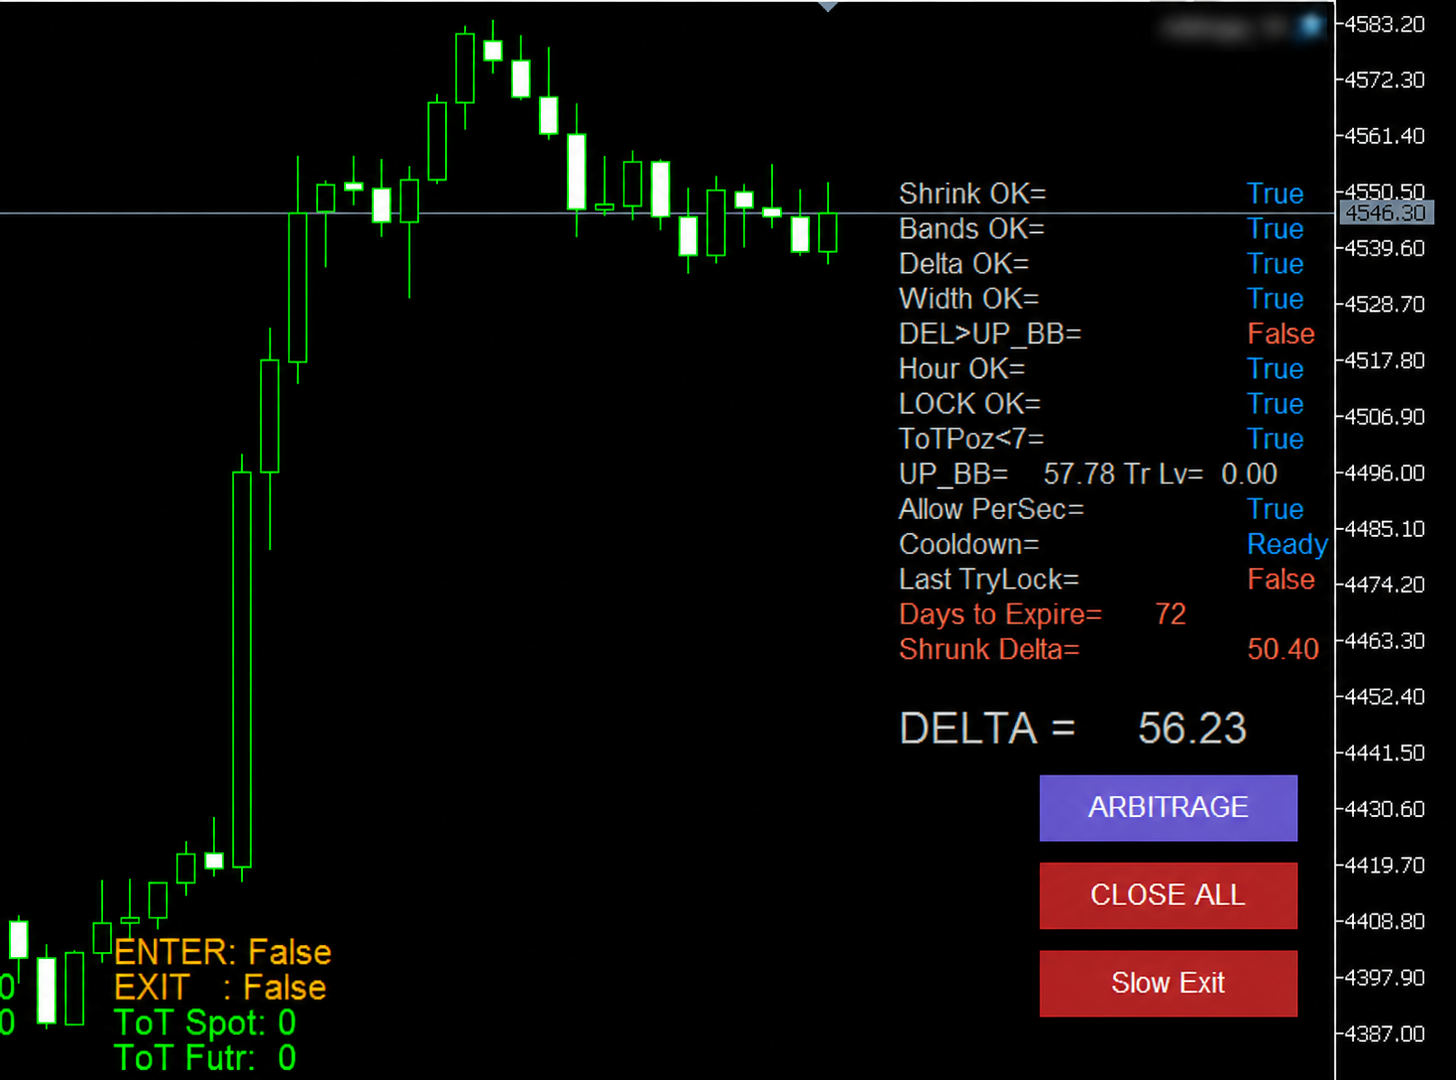Click the UP_BB value 57.78
This screenshot has width=1456, height=1080.
(x=1080, y=474)
